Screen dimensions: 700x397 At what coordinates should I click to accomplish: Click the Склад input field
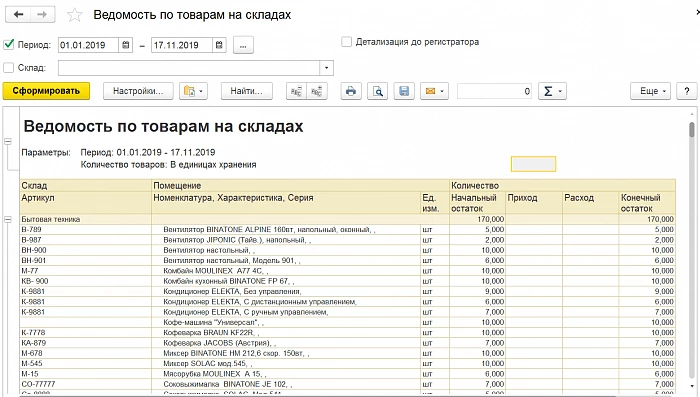[189, 68]
